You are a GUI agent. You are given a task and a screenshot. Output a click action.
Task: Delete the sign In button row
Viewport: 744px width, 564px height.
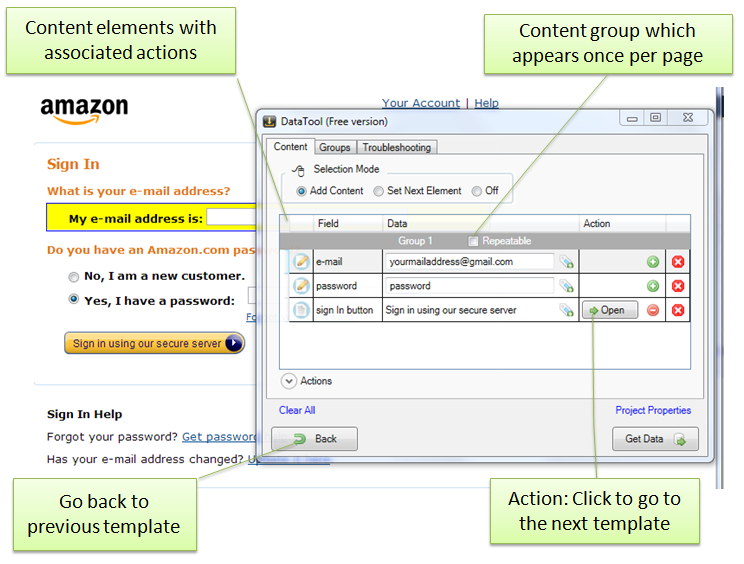pyautogui.click(x=677, y=310)
